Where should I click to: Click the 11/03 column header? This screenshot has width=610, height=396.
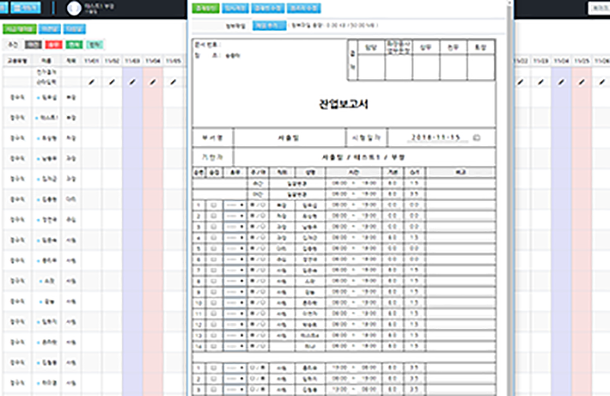(133, 61)
